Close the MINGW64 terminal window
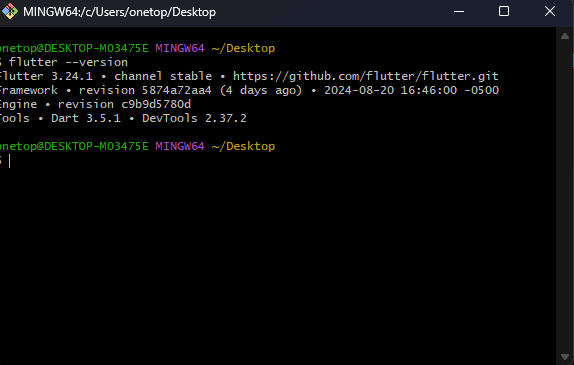574x365 pixels. 549,11
